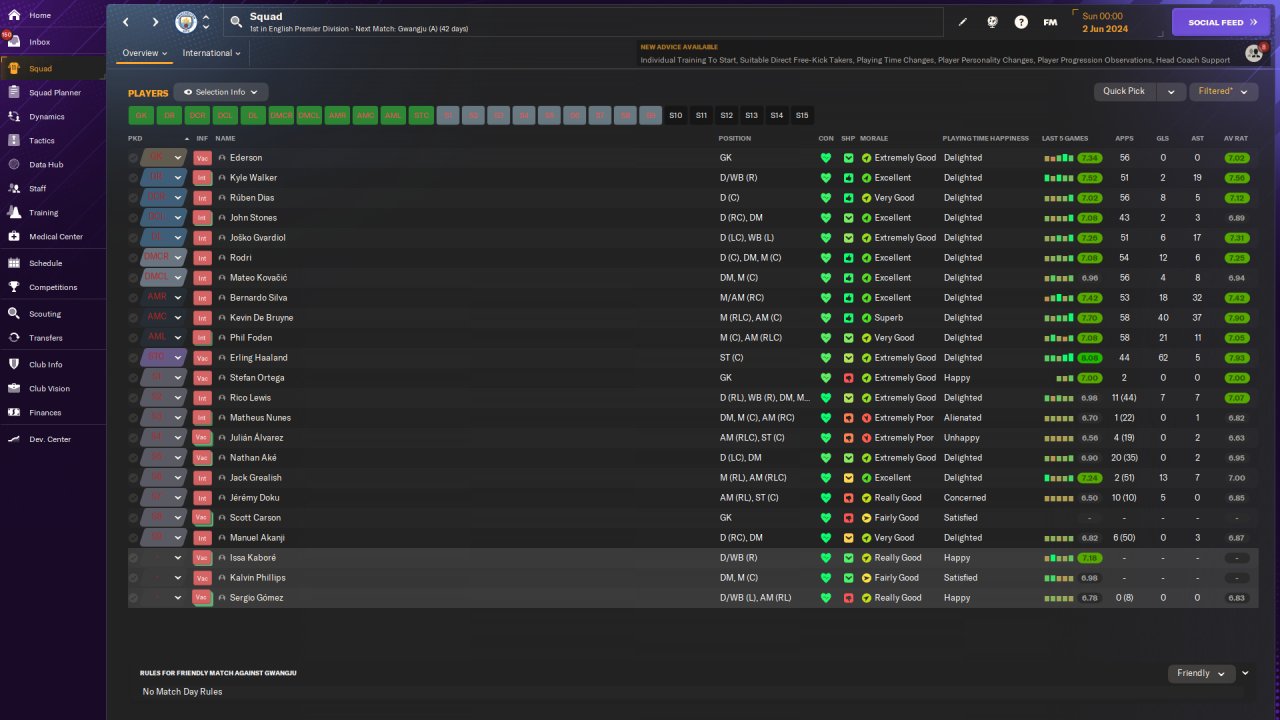This screenshot has width=1280, height=720.
Task: Click Kyle Walker's green condition heart
Action: [826, 178]
